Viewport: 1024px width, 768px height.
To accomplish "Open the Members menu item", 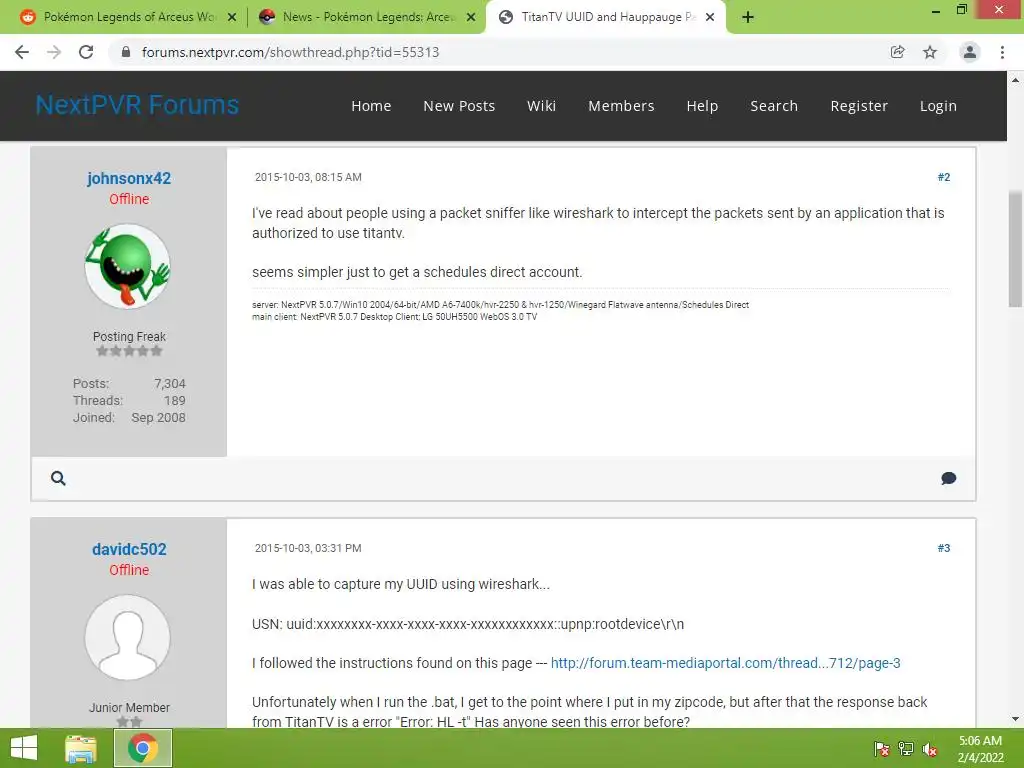I will click(621, 106).
